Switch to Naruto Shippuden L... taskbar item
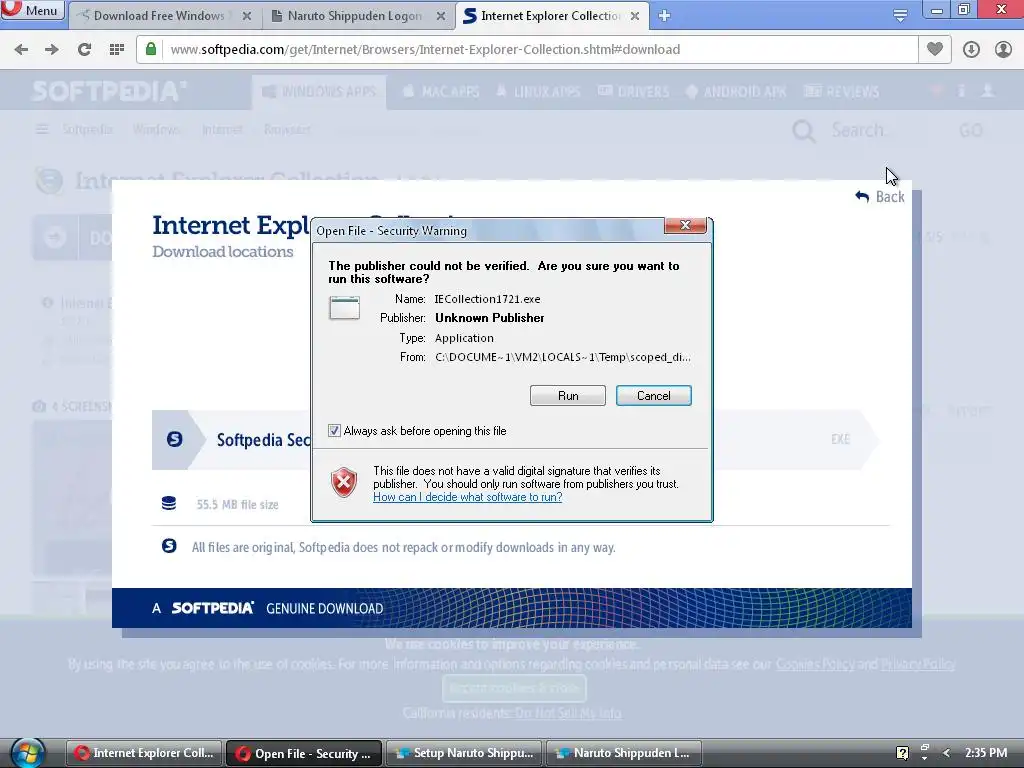 click(624, 753)
